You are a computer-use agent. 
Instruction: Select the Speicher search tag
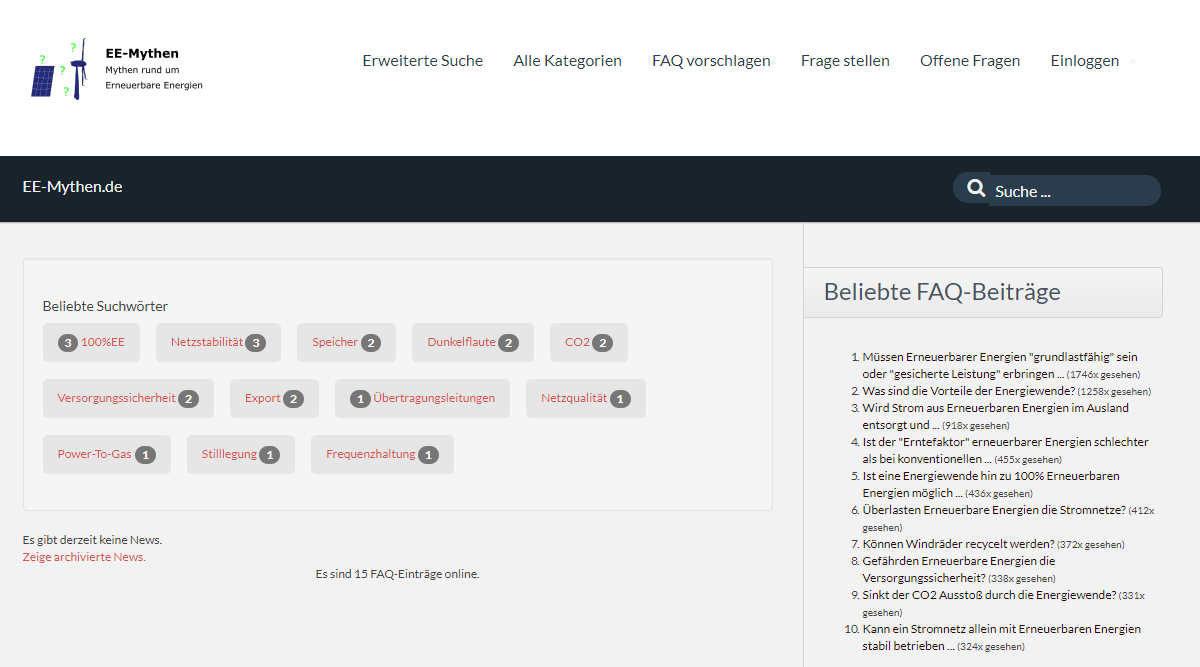point(346,342)
